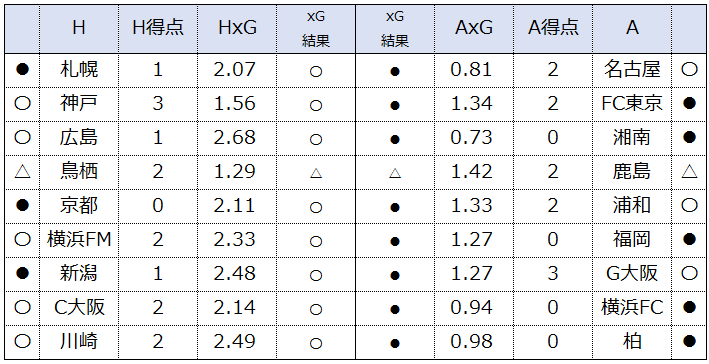This screenshot has width=709, height=364.
Task: Click the black circle beside 柏
Action: pyautogui.click(x=689, y=341)
